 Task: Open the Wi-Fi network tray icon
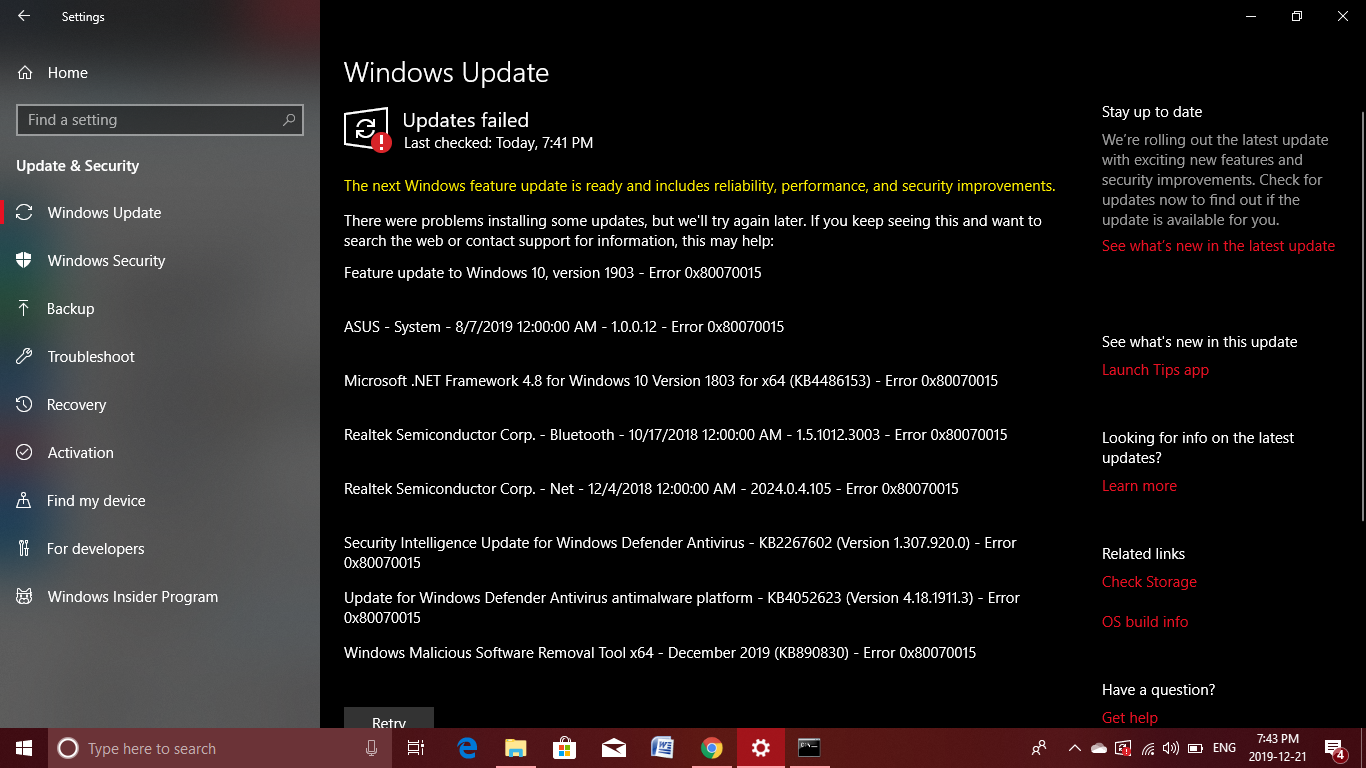[x=1147, y=748]
